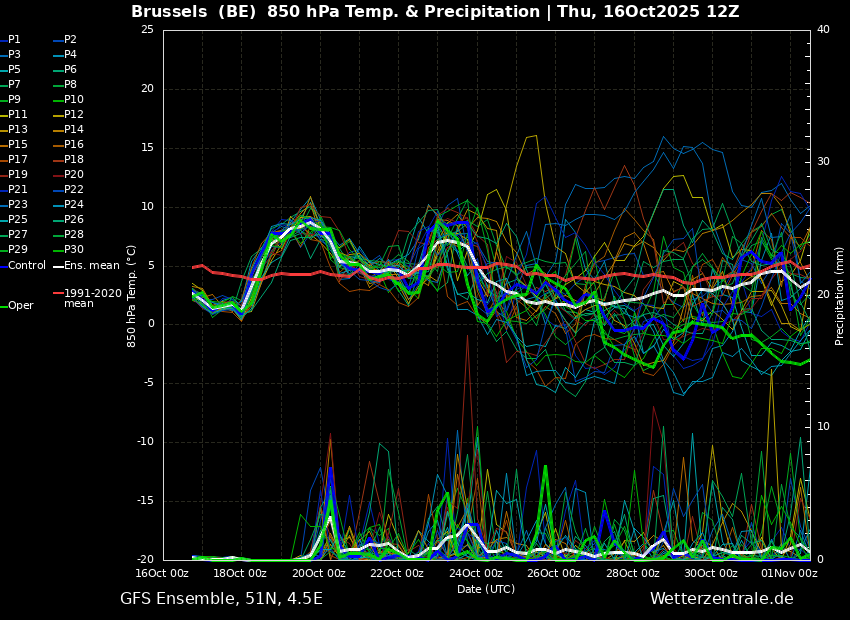Click the Date (UTC) axis label
The image size is (850, 620).
pyautogui.click(x=486, y=589)
